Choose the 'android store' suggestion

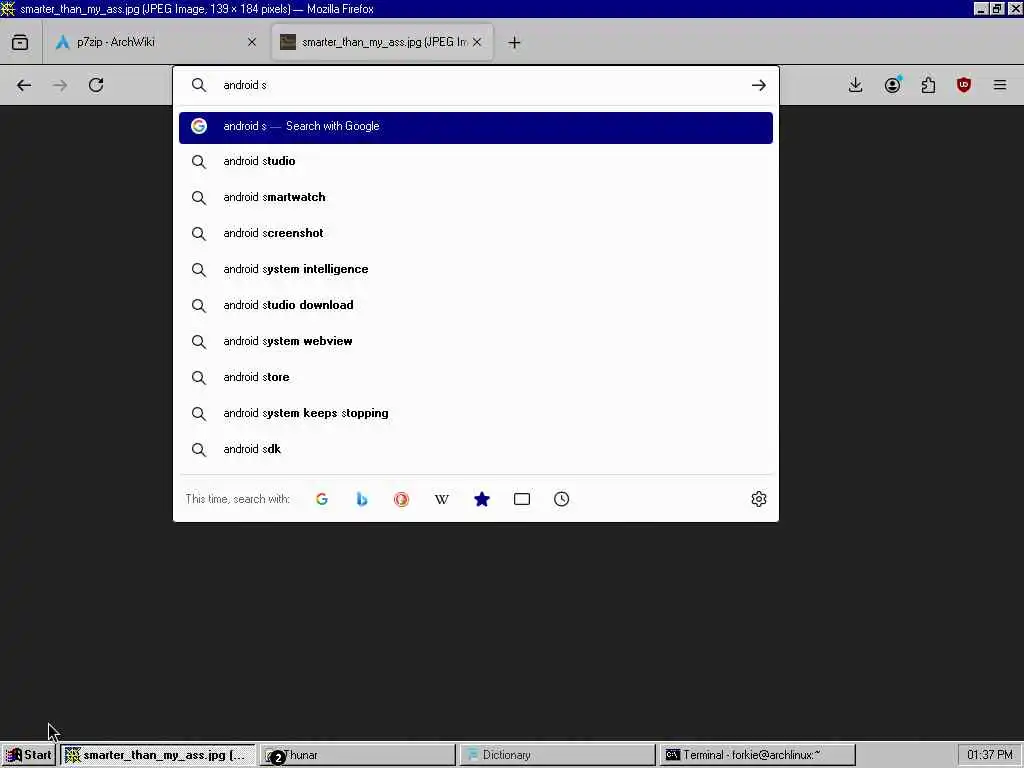click(x=475, y=377)
